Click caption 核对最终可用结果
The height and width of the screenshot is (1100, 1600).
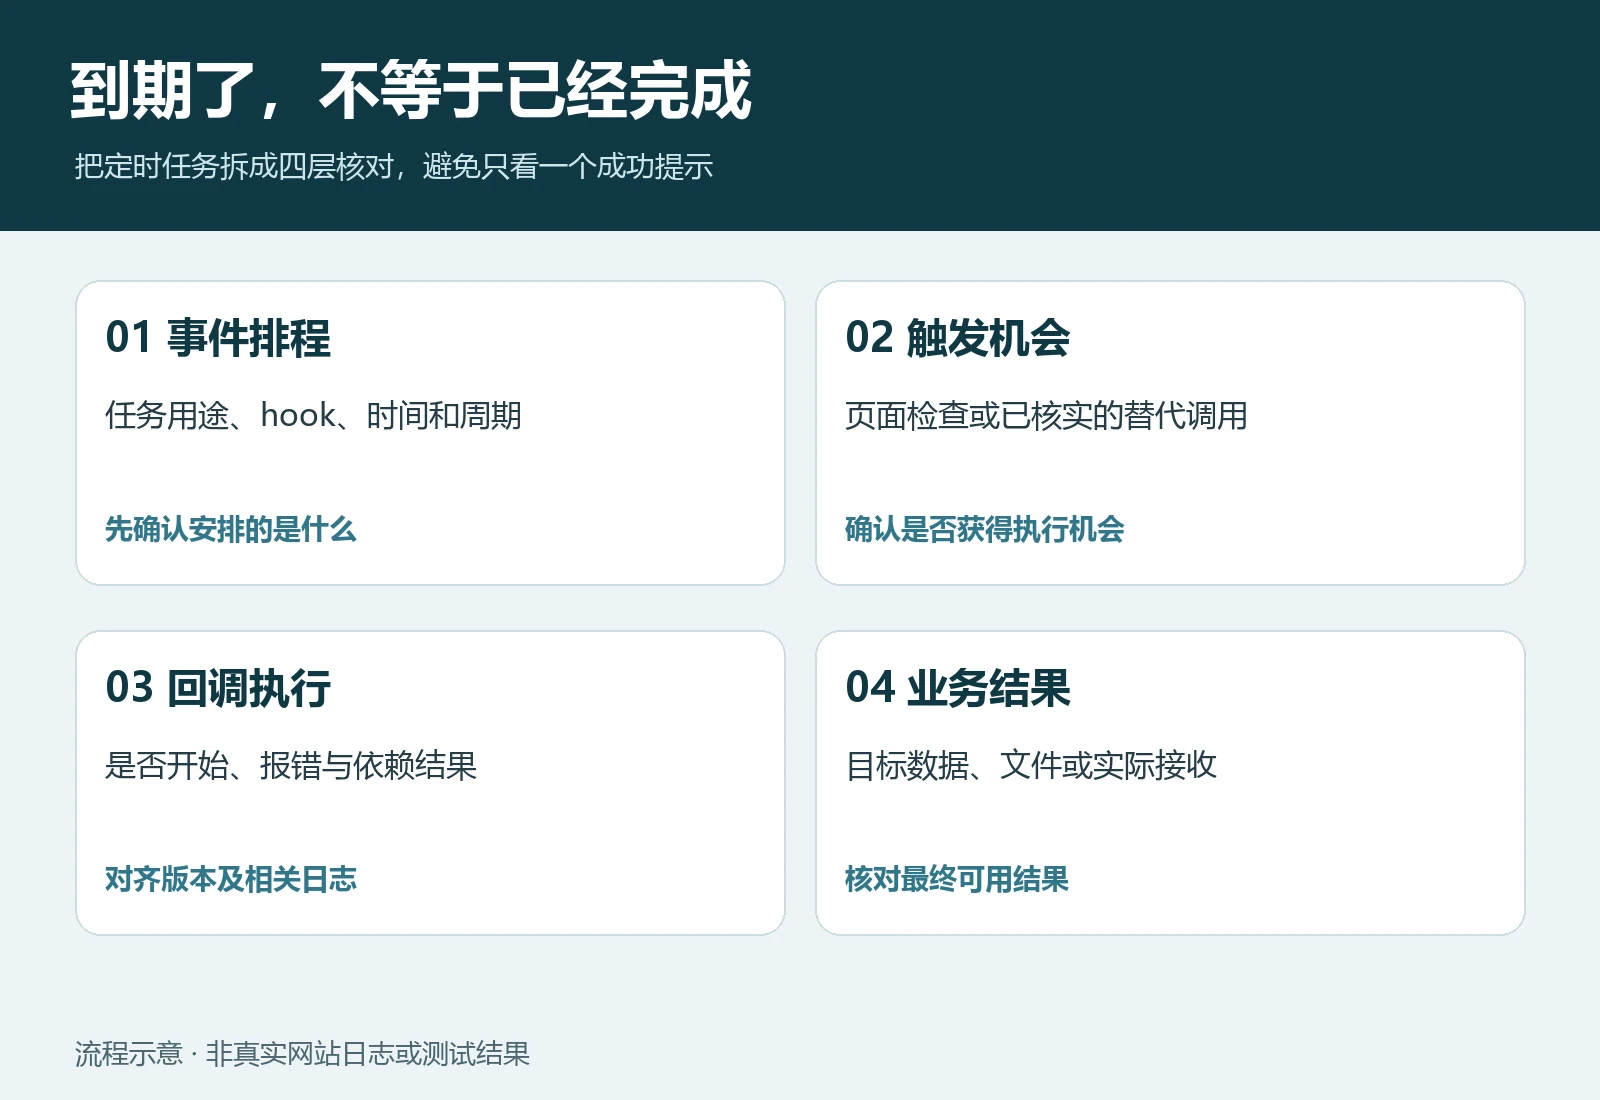click(x=957, y=879)
